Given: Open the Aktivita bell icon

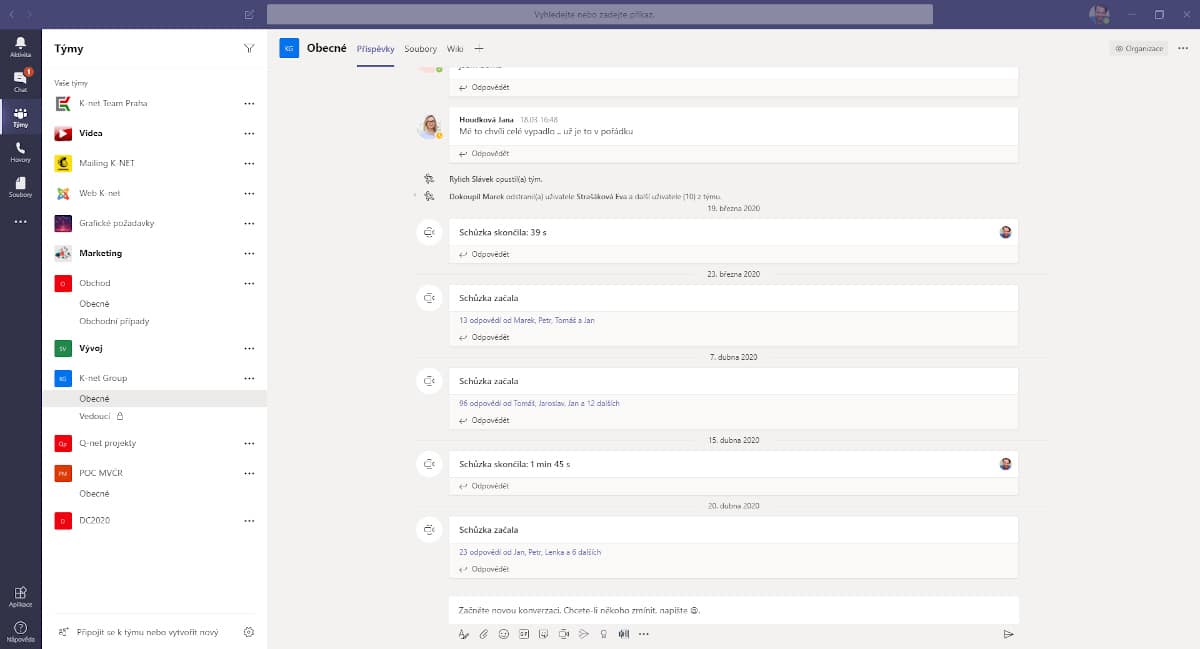Looking at the screenshot, I should (x=20, y=46).
